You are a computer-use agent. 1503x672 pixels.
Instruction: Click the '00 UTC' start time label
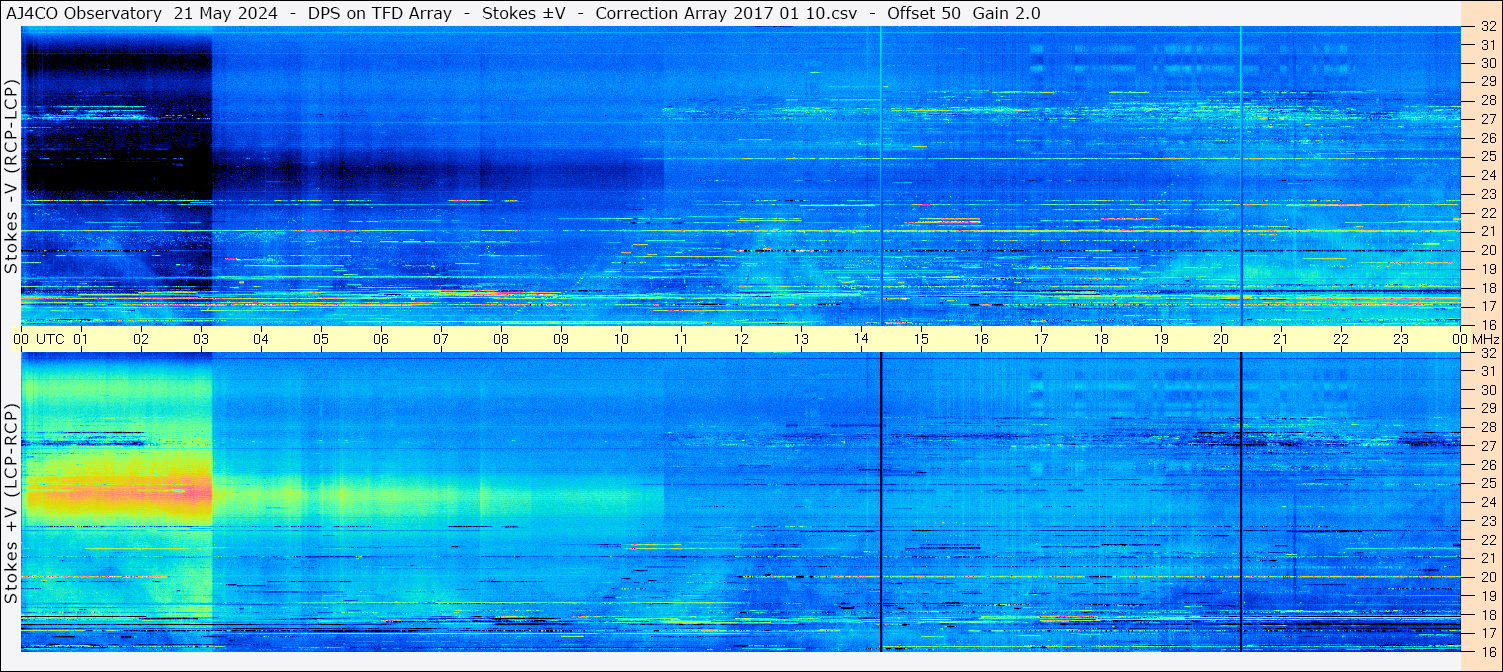pos(39,339)
